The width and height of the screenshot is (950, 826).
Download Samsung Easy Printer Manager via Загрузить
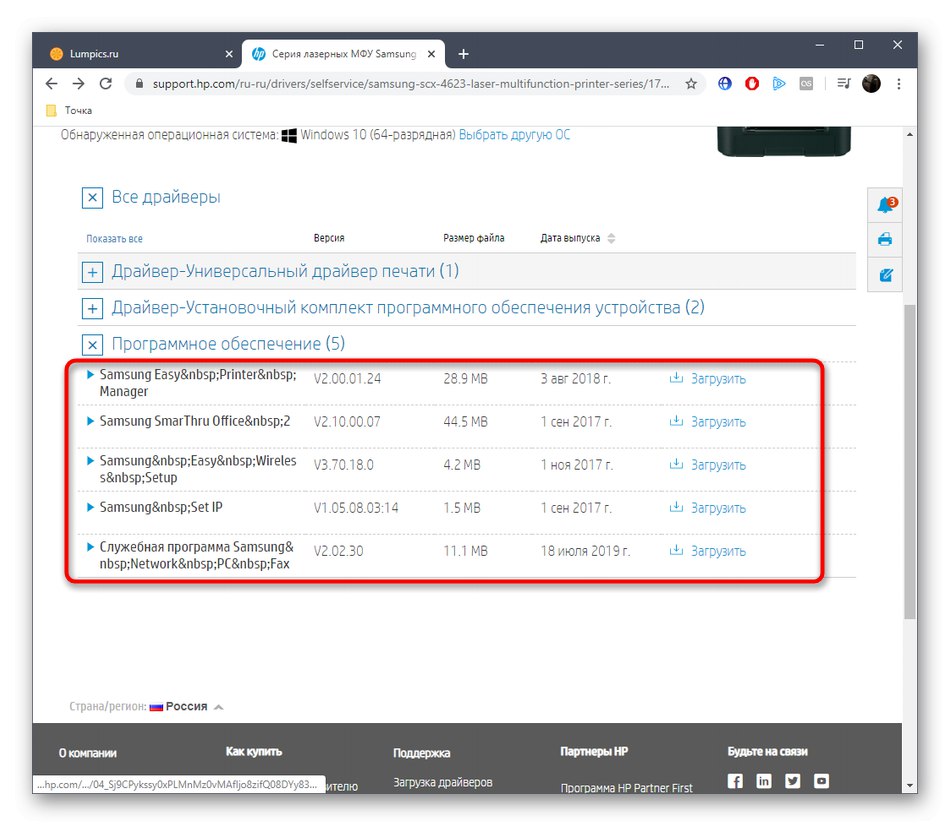708,379
